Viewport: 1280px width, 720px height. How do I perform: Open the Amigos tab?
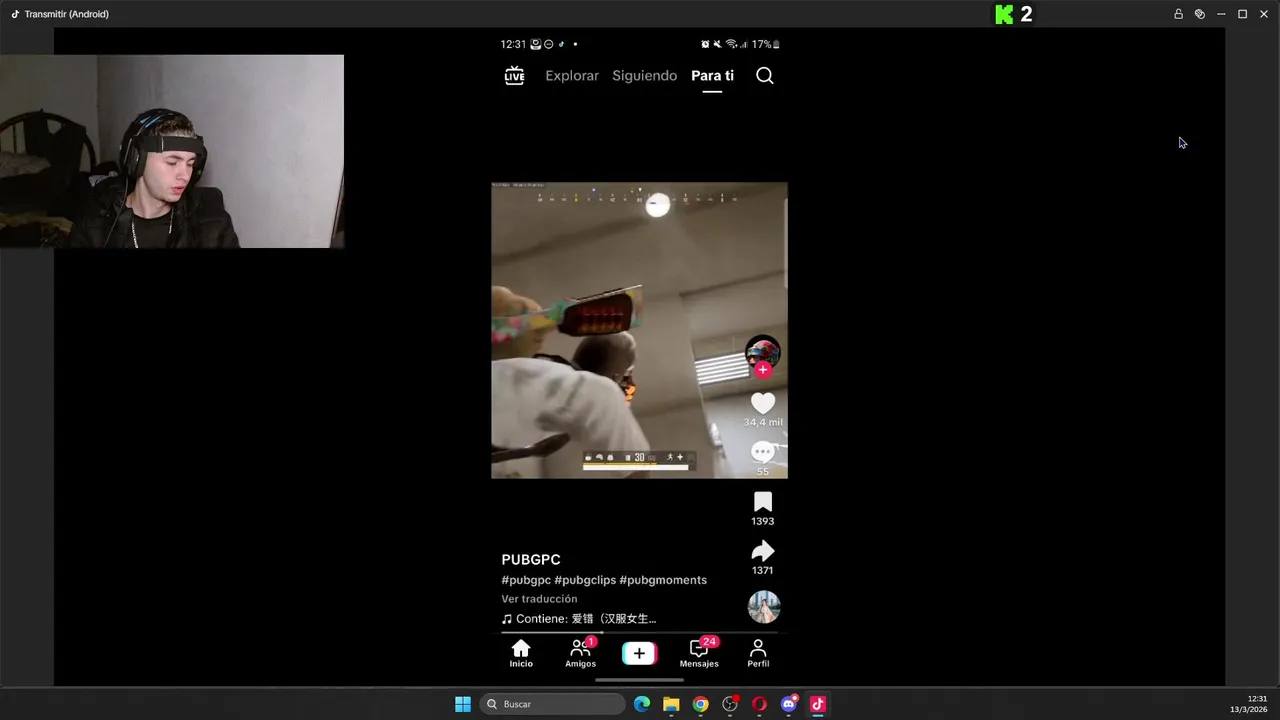[x=580, y=654]
